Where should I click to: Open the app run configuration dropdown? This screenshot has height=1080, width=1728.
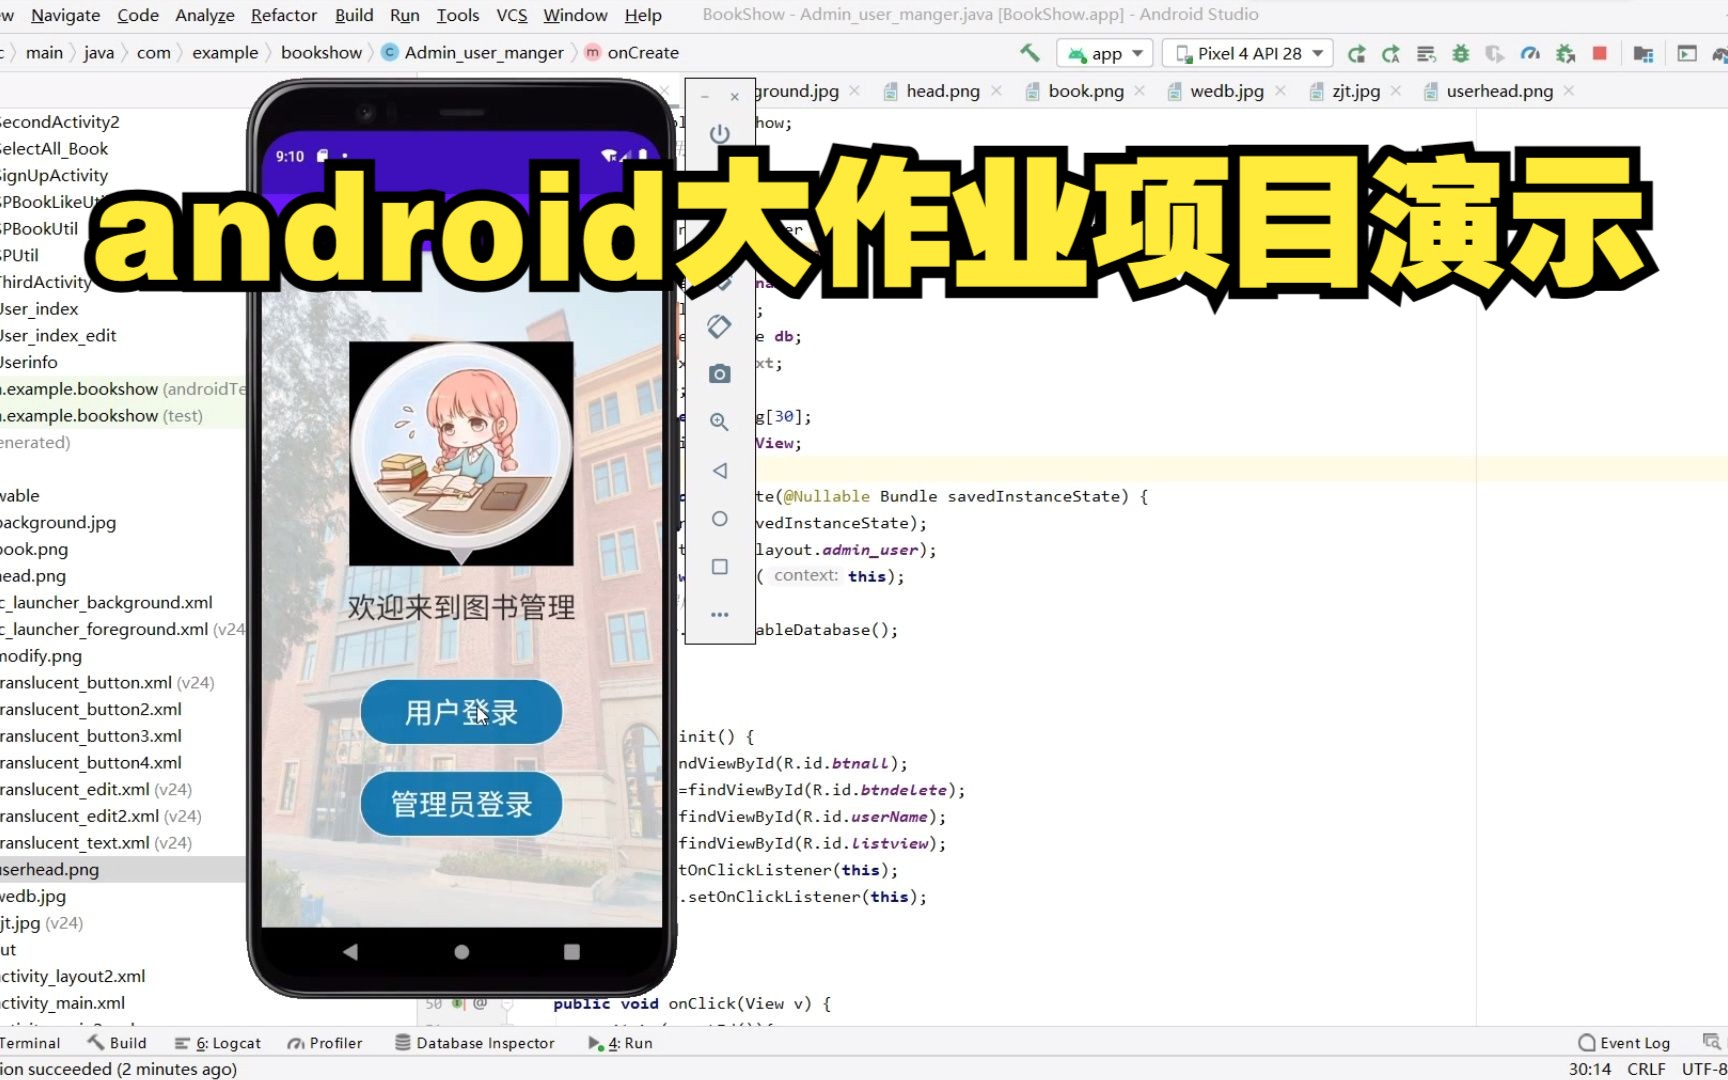click(x=1105, y=54)
